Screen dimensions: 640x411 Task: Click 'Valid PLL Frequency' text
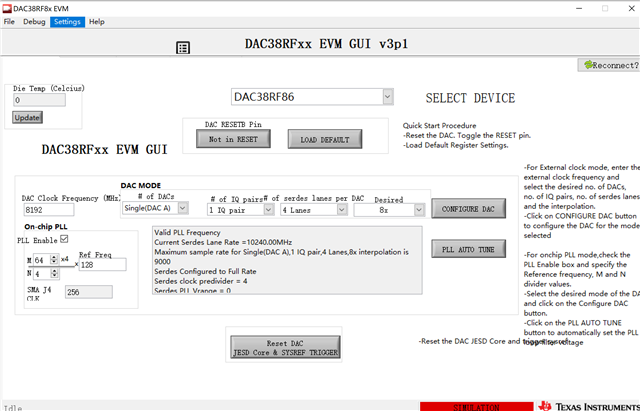tap(187, 232)
